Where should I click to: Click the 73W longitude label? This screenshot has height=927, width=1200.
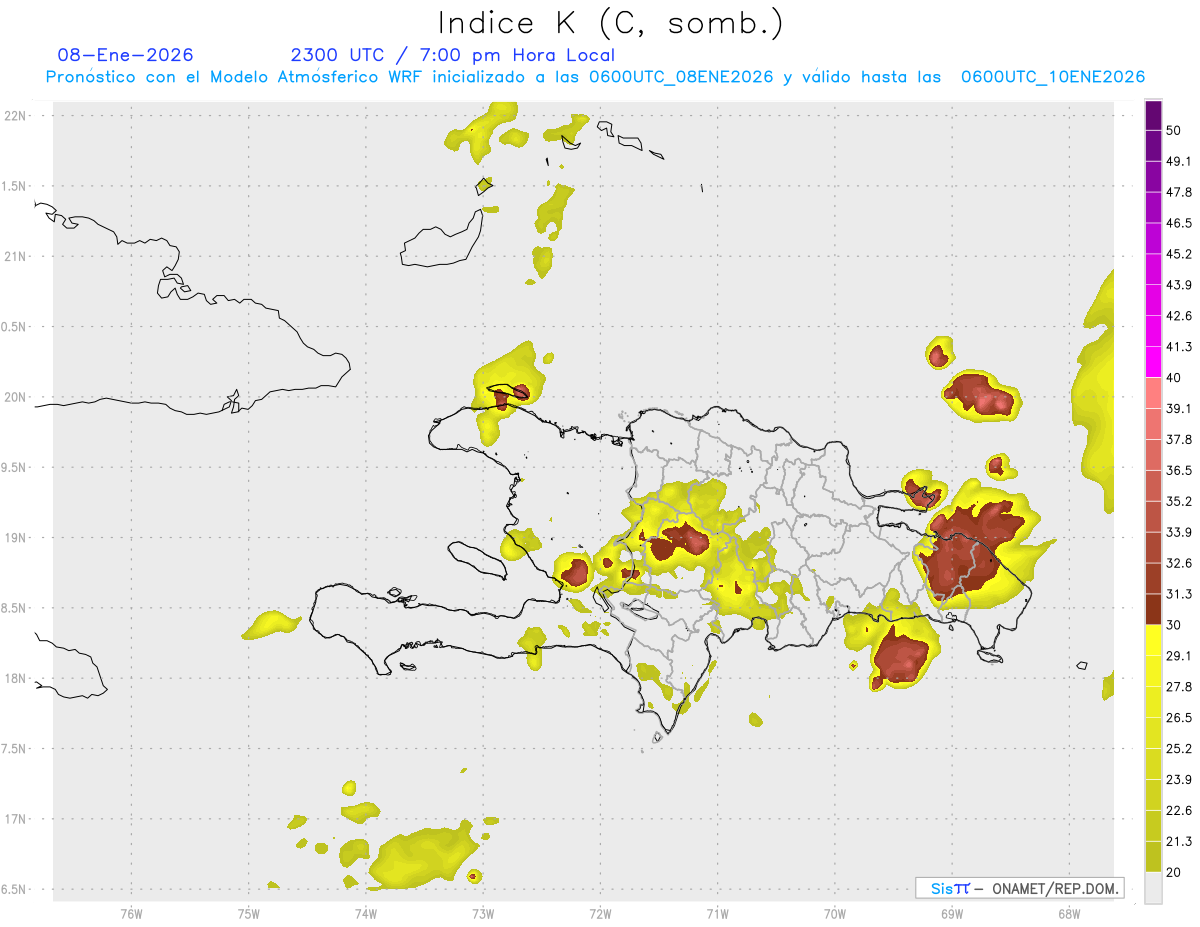click(483, 913)
